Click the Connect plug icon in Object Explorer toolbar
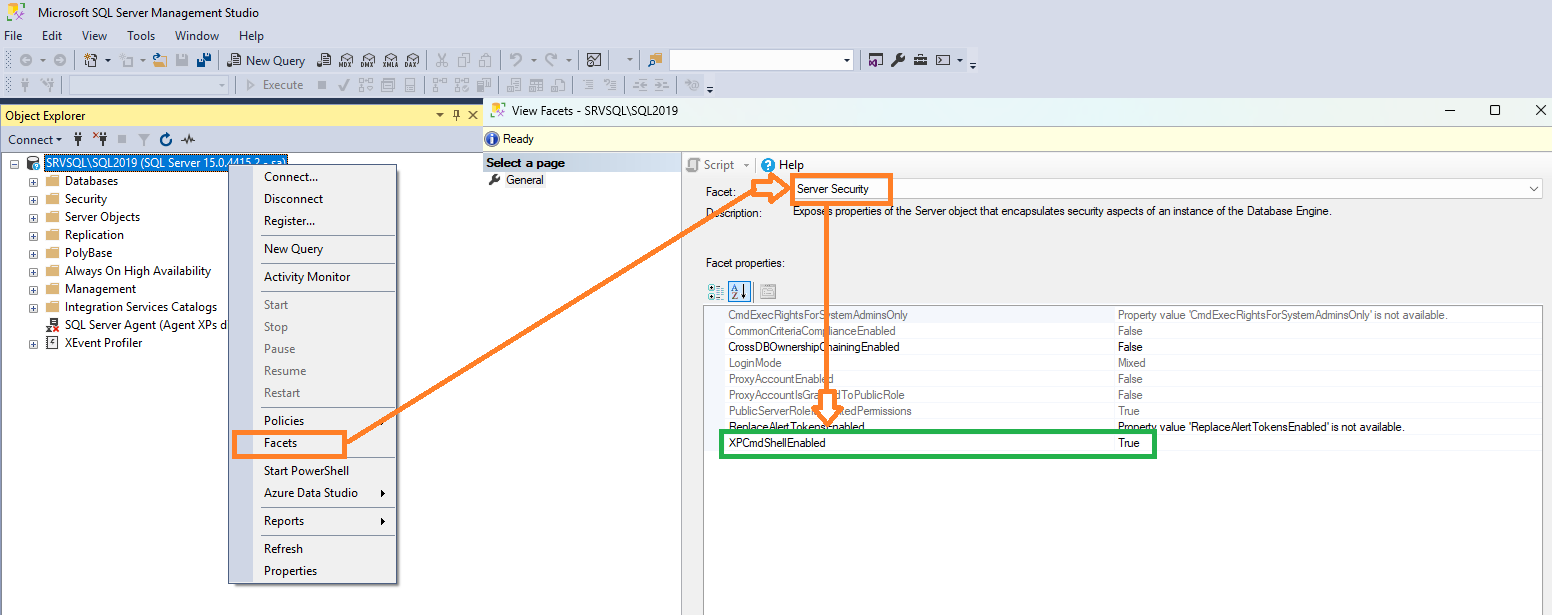 (78, 140)
